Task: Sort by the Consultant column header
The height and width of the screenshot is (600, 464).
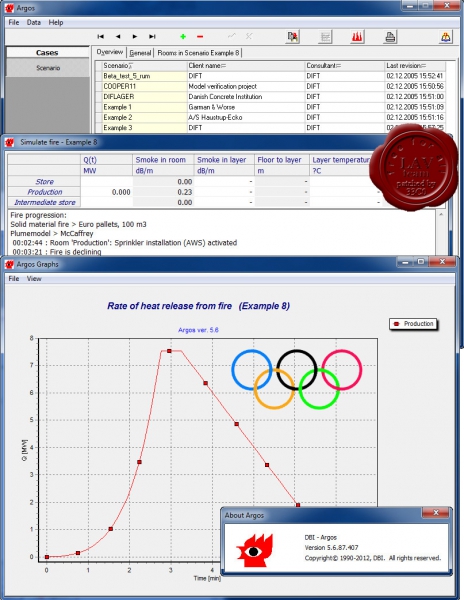Action: [x=345, y=66]
